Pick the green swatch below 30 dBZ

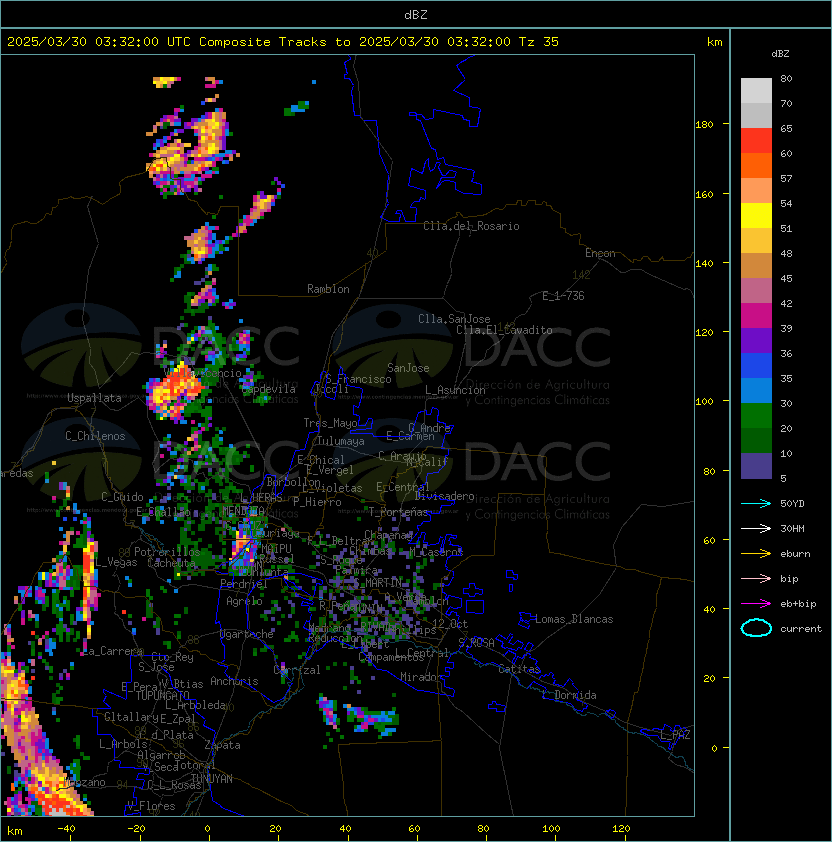756,416
